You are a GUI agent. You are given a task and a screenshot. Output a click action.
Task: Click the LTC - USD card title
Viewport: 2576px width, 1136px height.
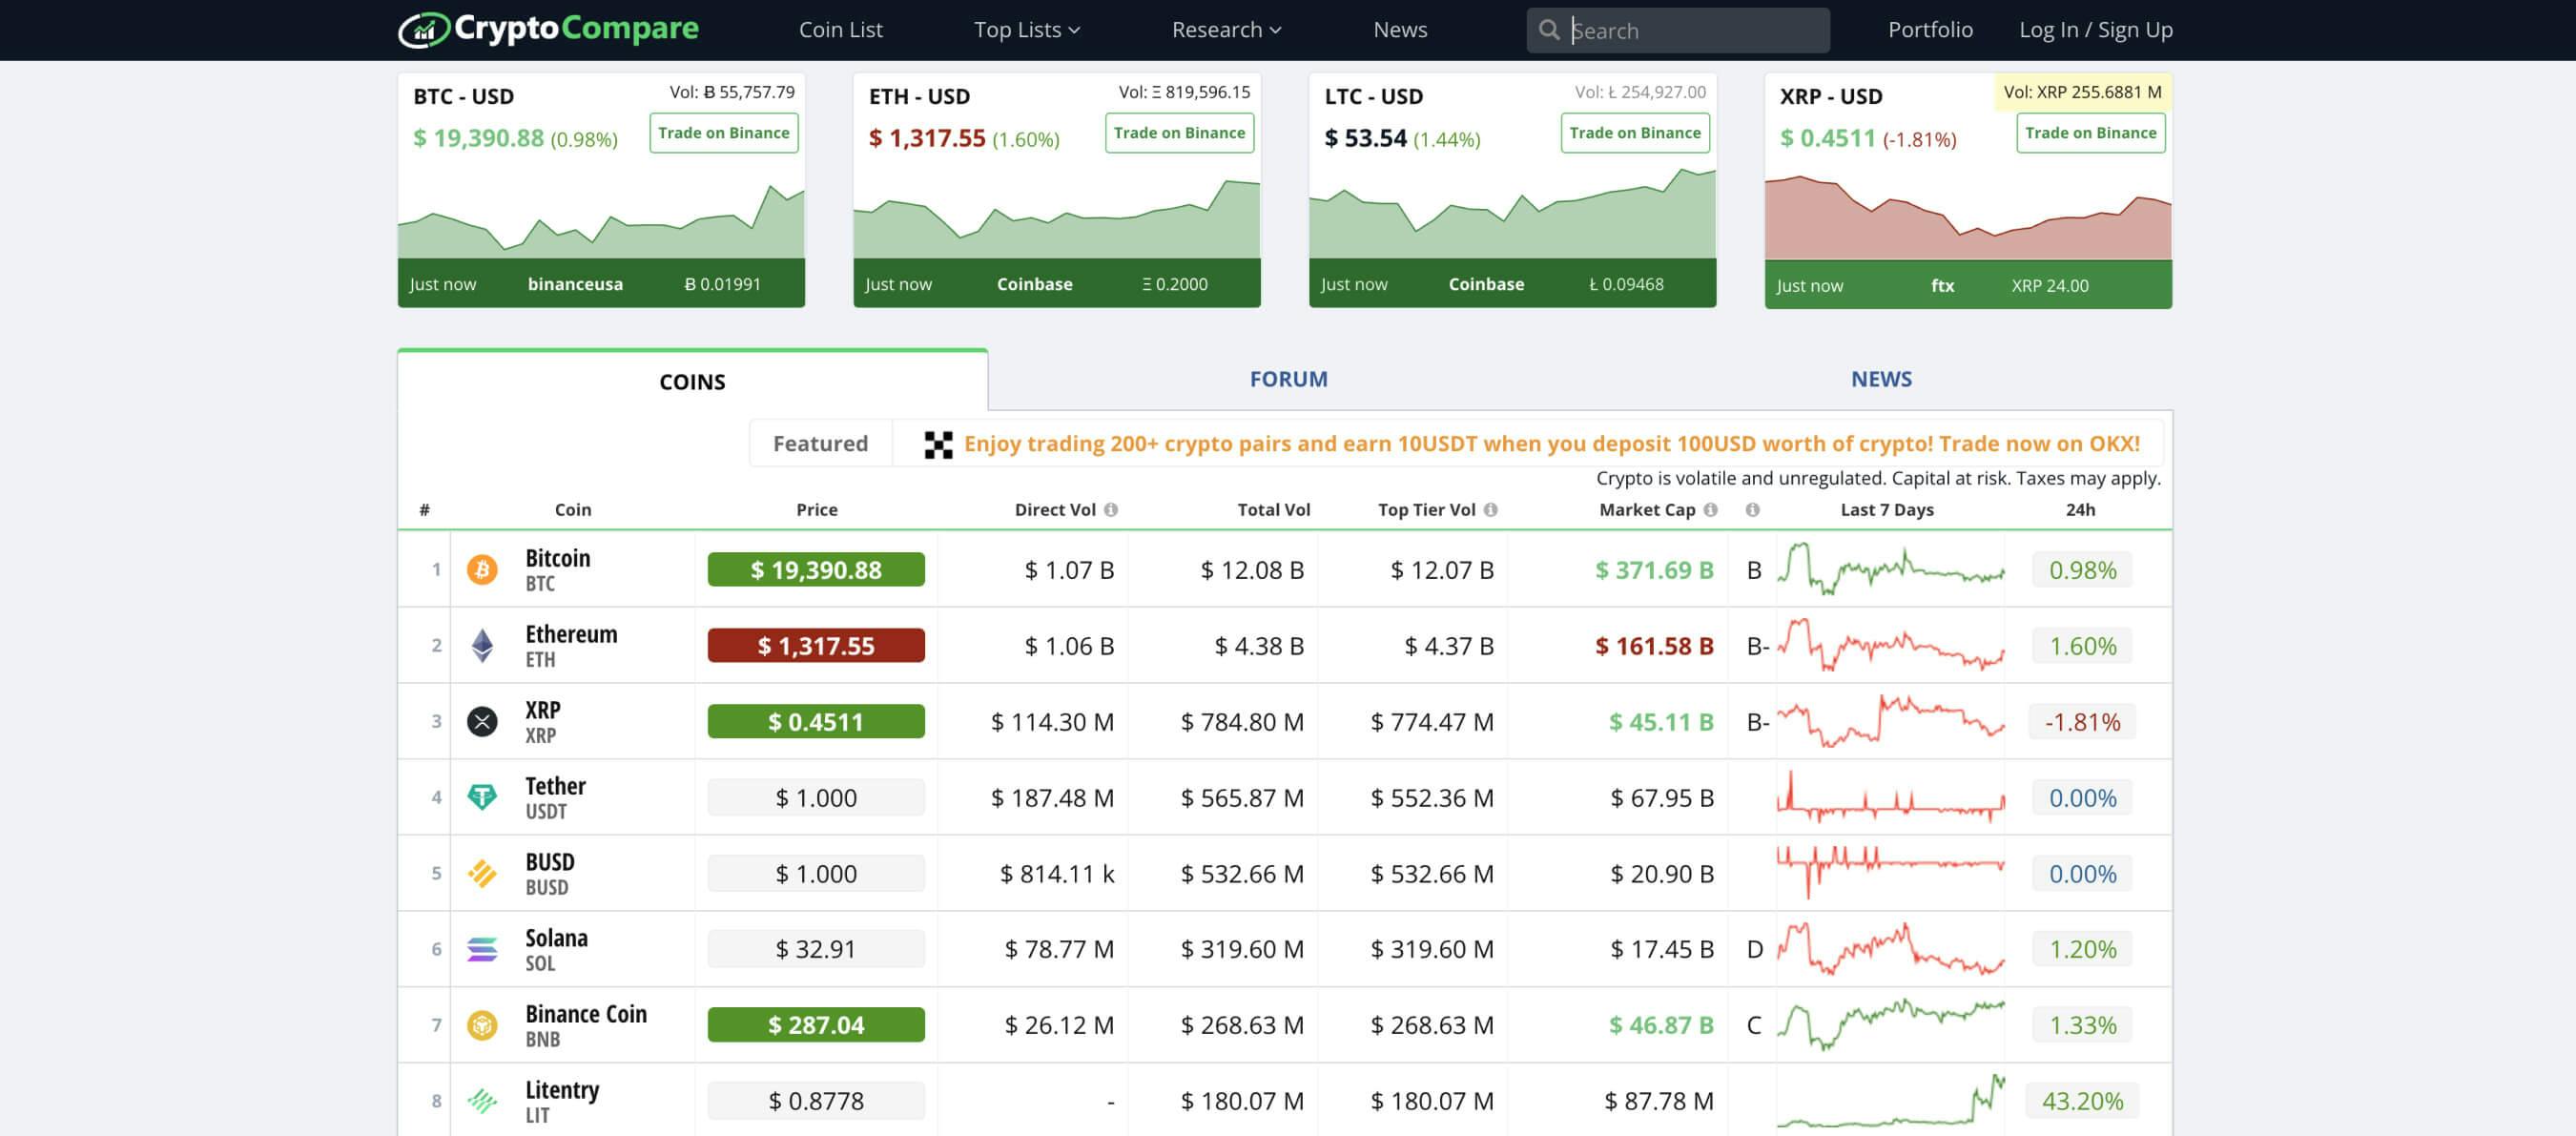[x=1373, y=96]
